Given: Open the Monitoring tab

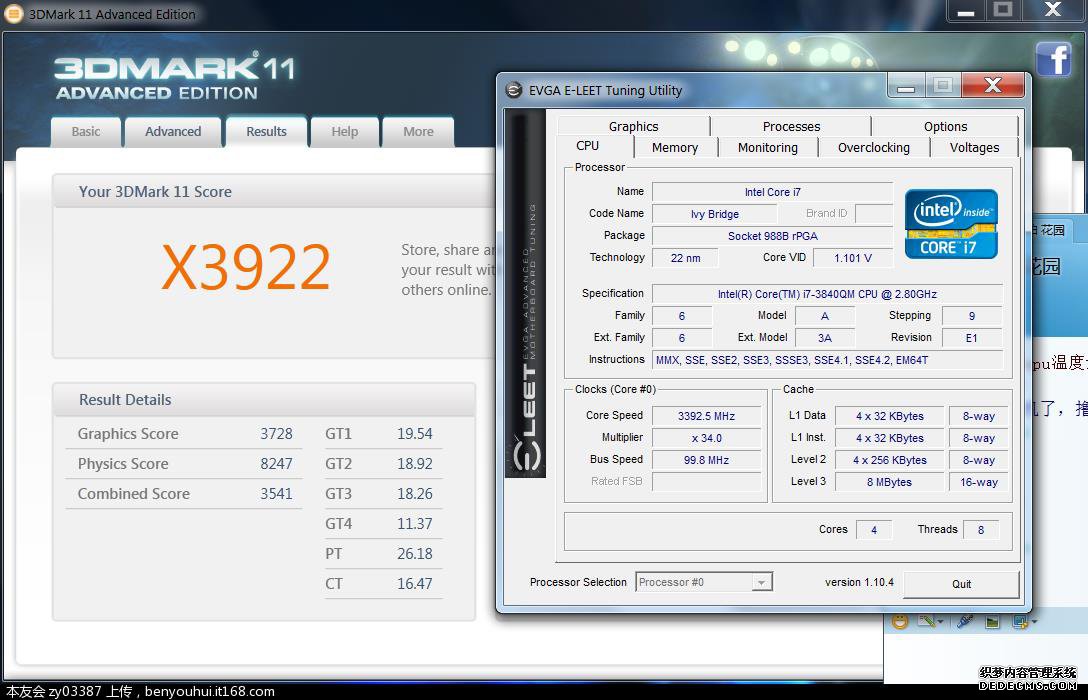Looking at the screenshot, I should [x=767, y=147].
